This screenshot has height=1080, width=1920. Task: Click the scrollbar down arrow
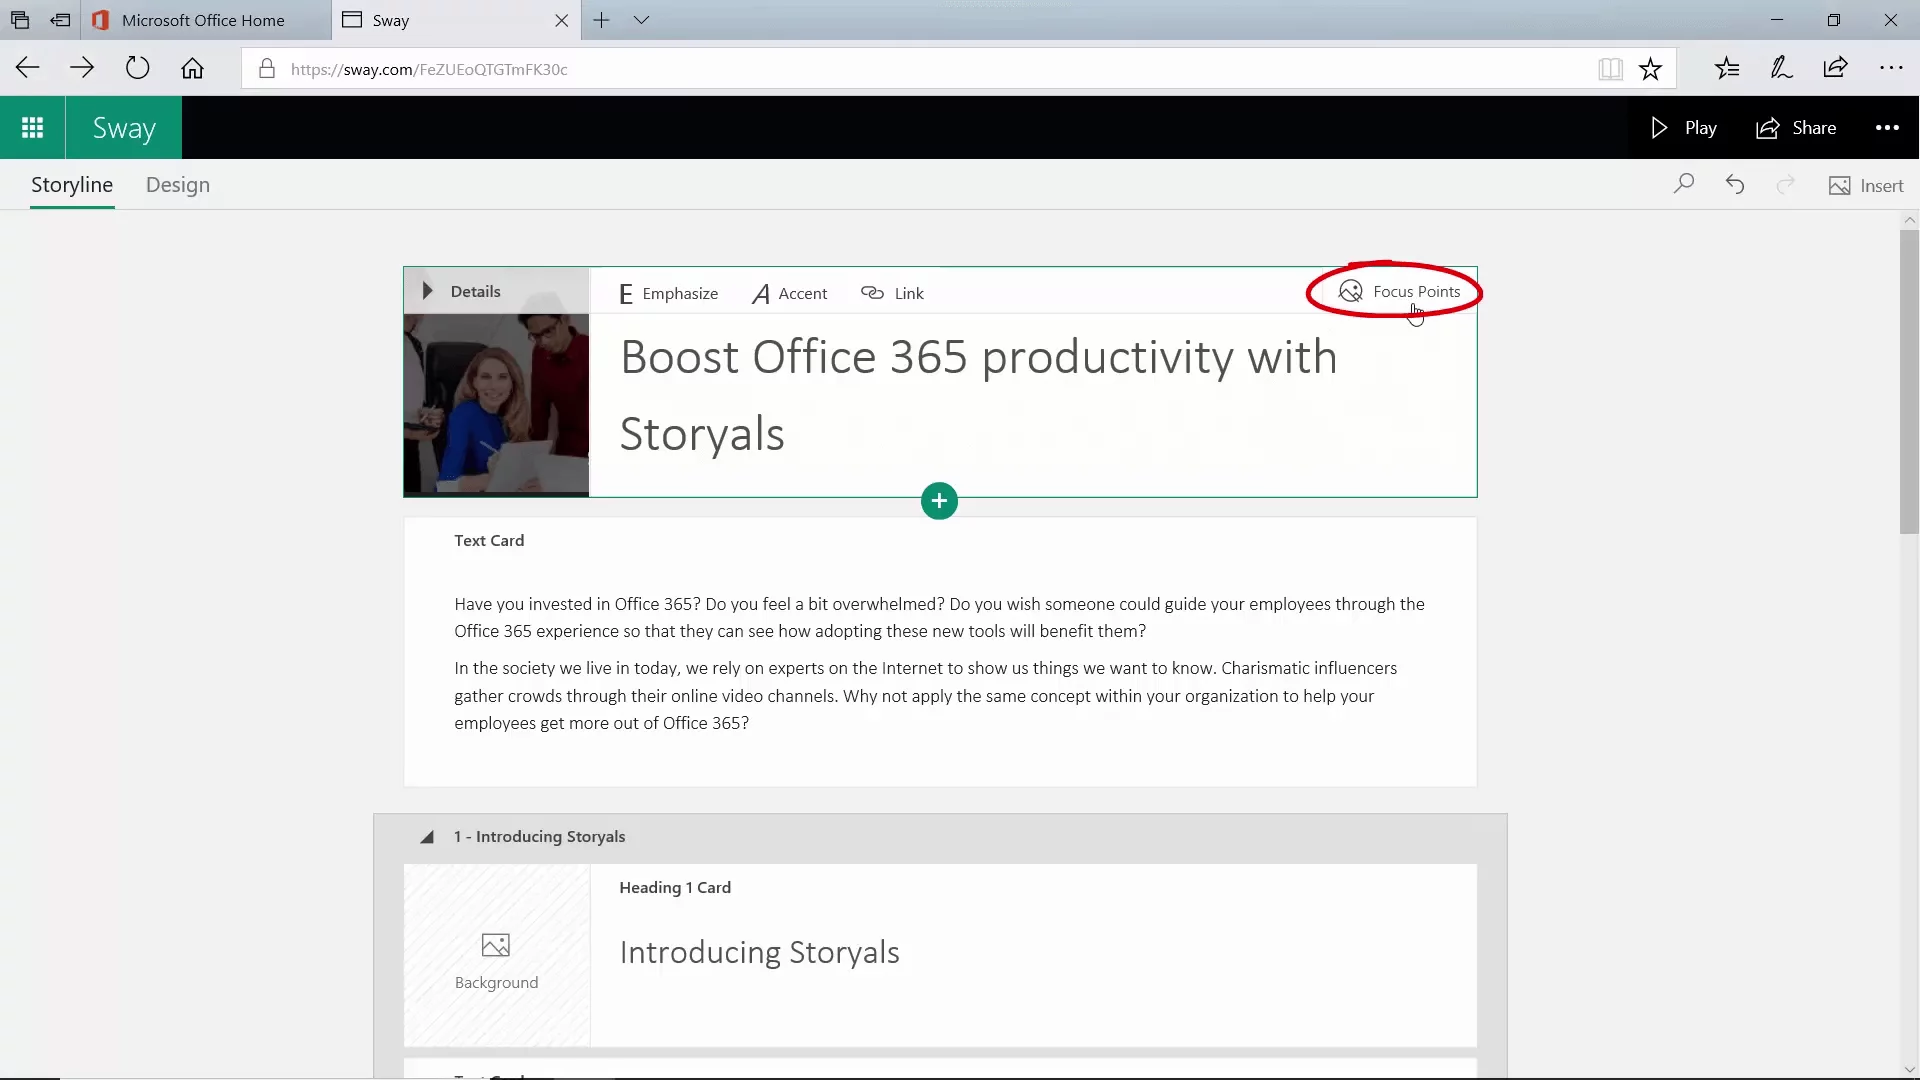coord(1909,1069)
